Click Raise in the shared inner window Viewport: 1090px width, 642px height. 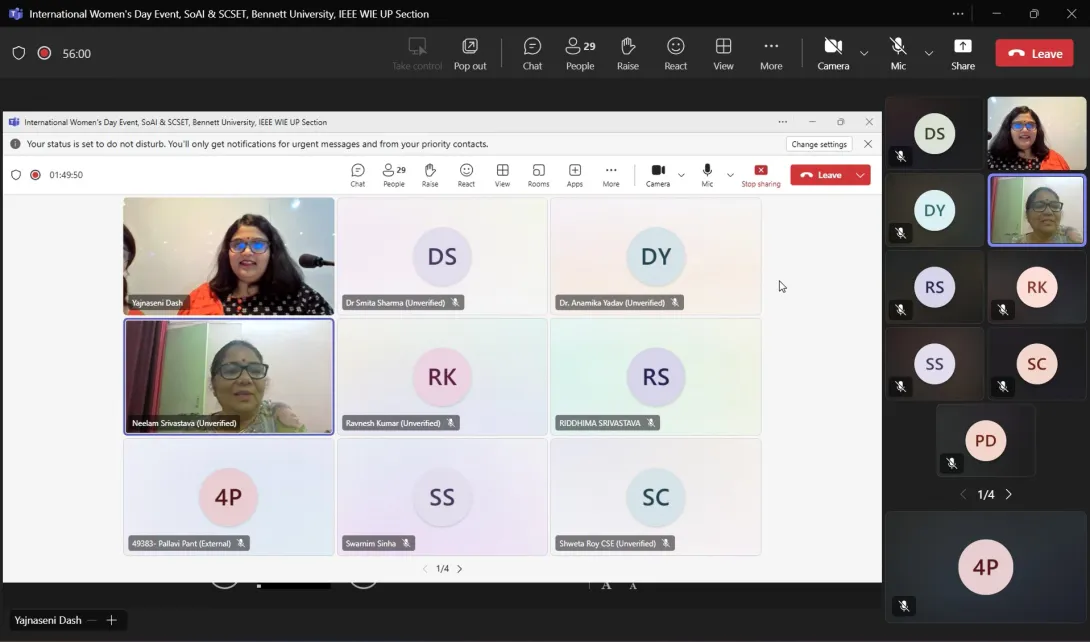pos(430,175)
